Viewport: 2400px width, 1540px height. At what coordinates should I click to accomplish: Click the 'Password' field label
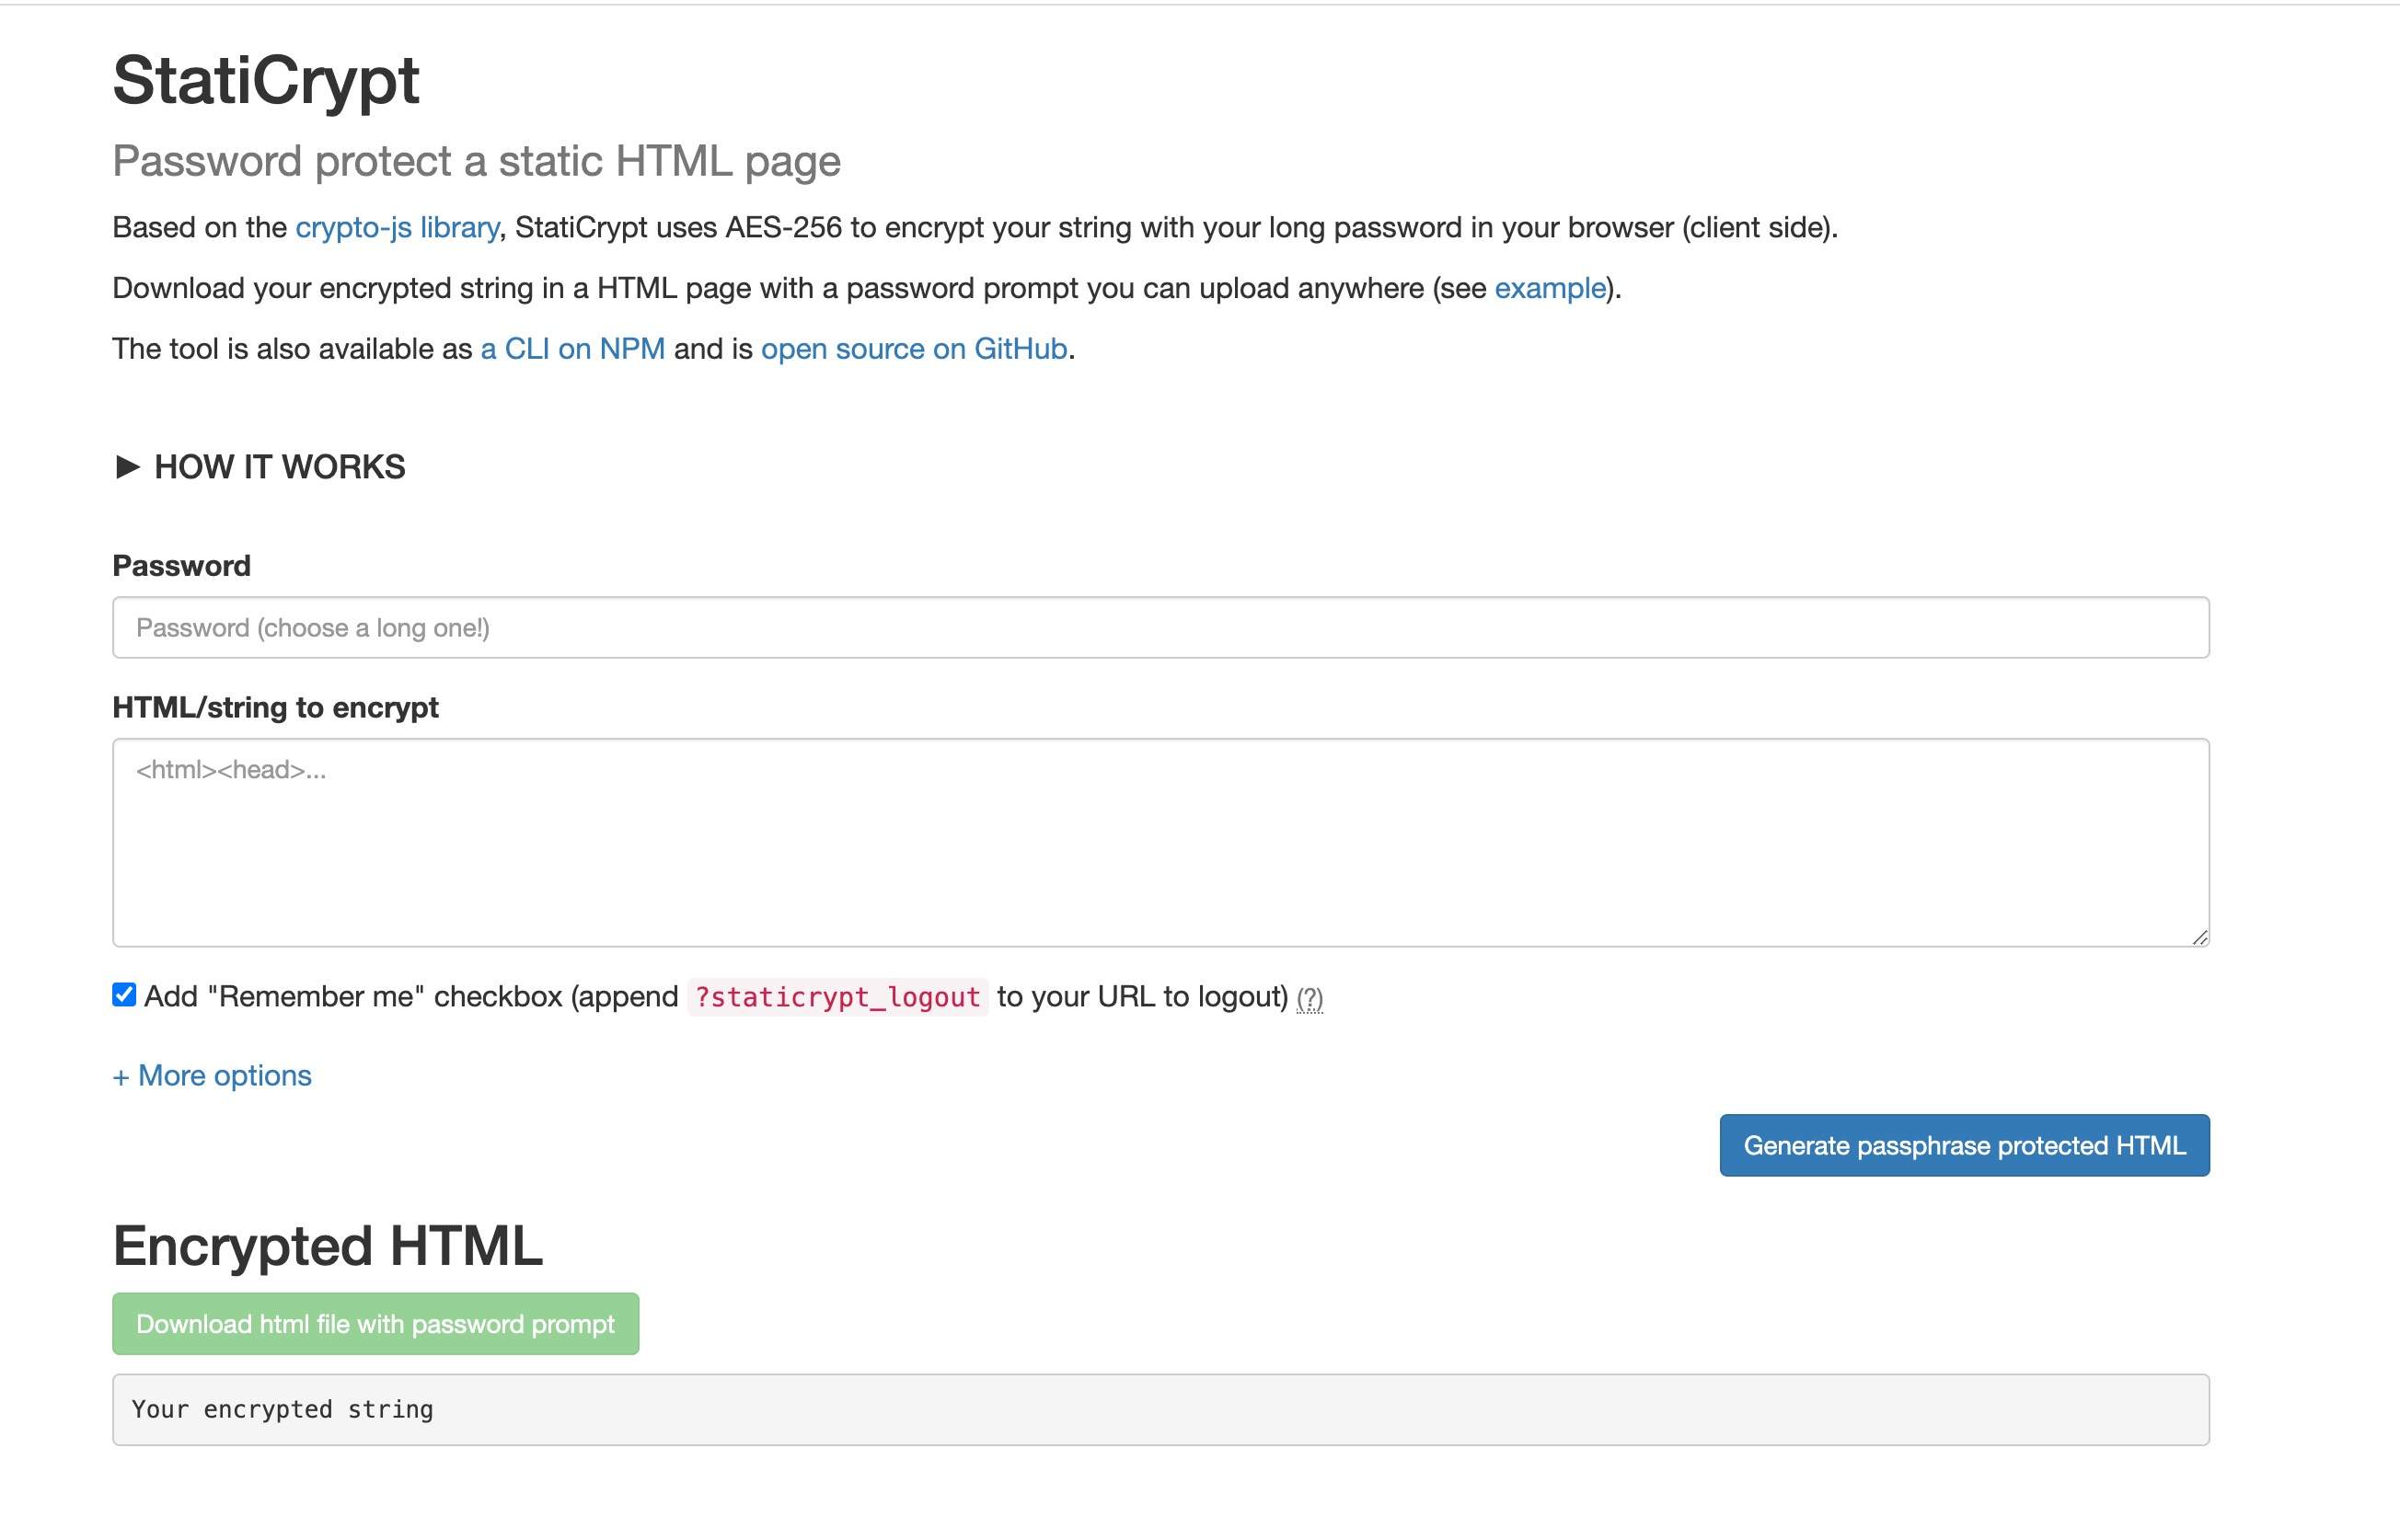(181, 566)
